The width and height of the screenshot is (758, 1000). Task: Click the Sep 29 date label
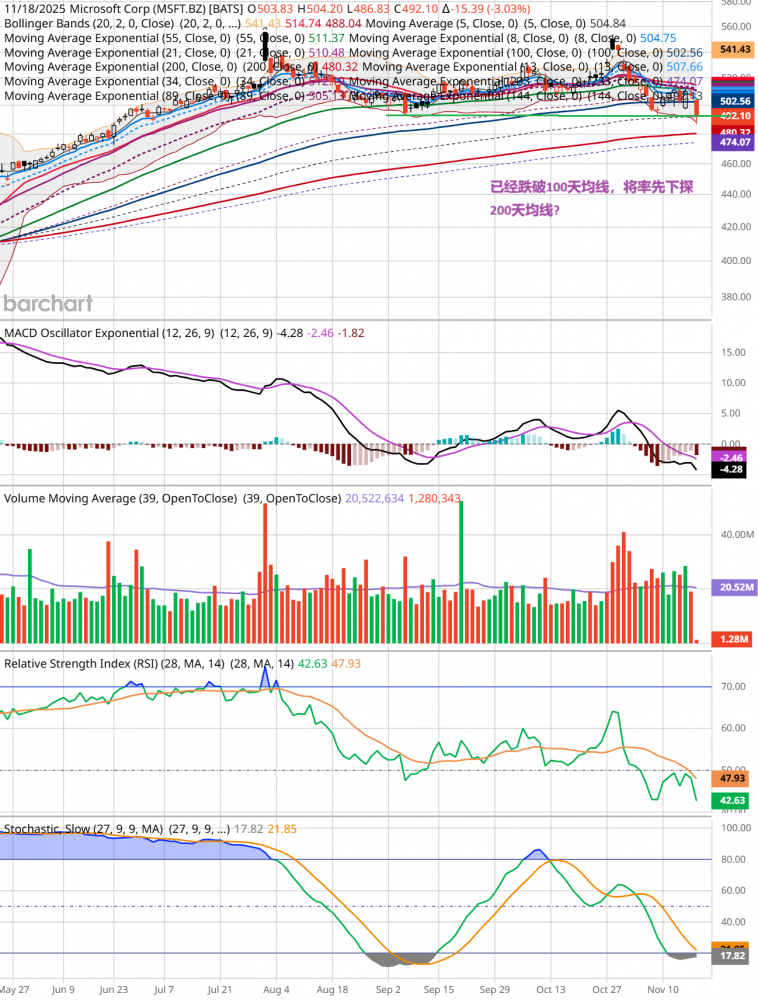pos(495,990)
